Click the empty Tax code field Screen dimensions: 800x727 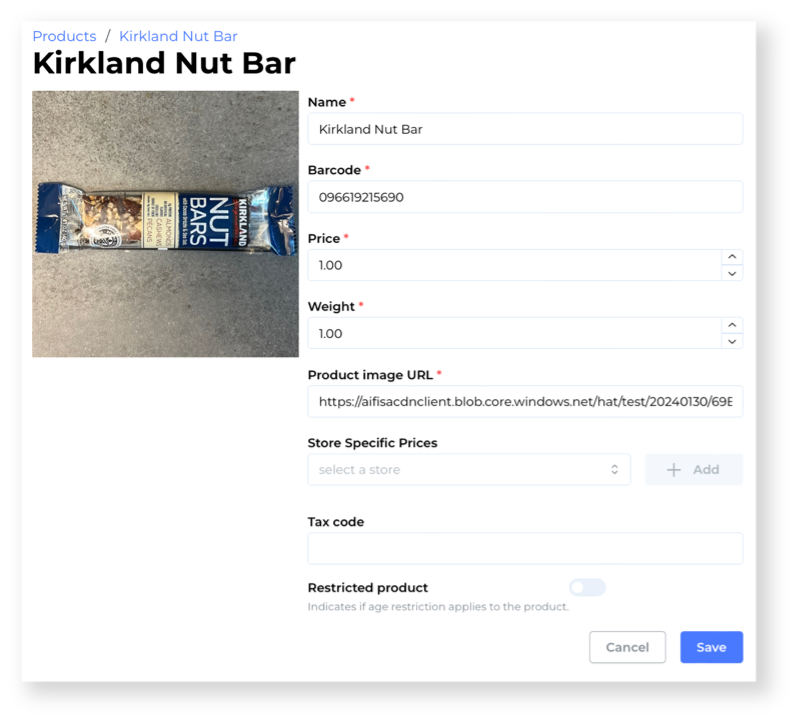[525, 548]
